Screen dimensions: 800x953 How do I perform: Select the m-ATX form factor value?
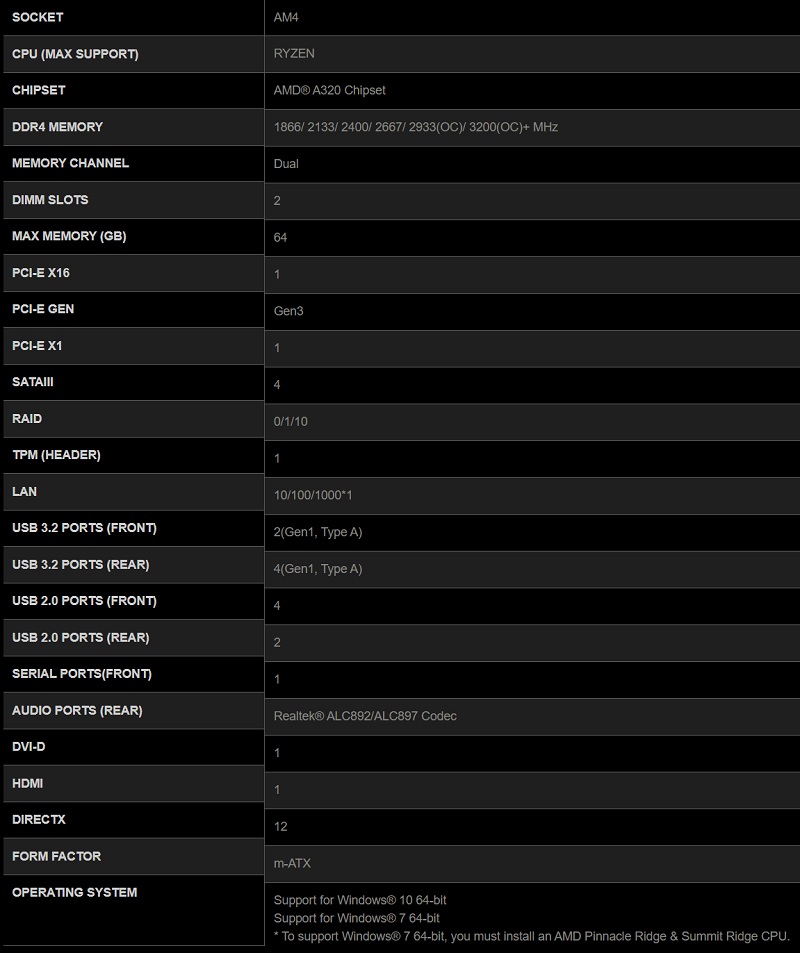(x=292, y=863)
